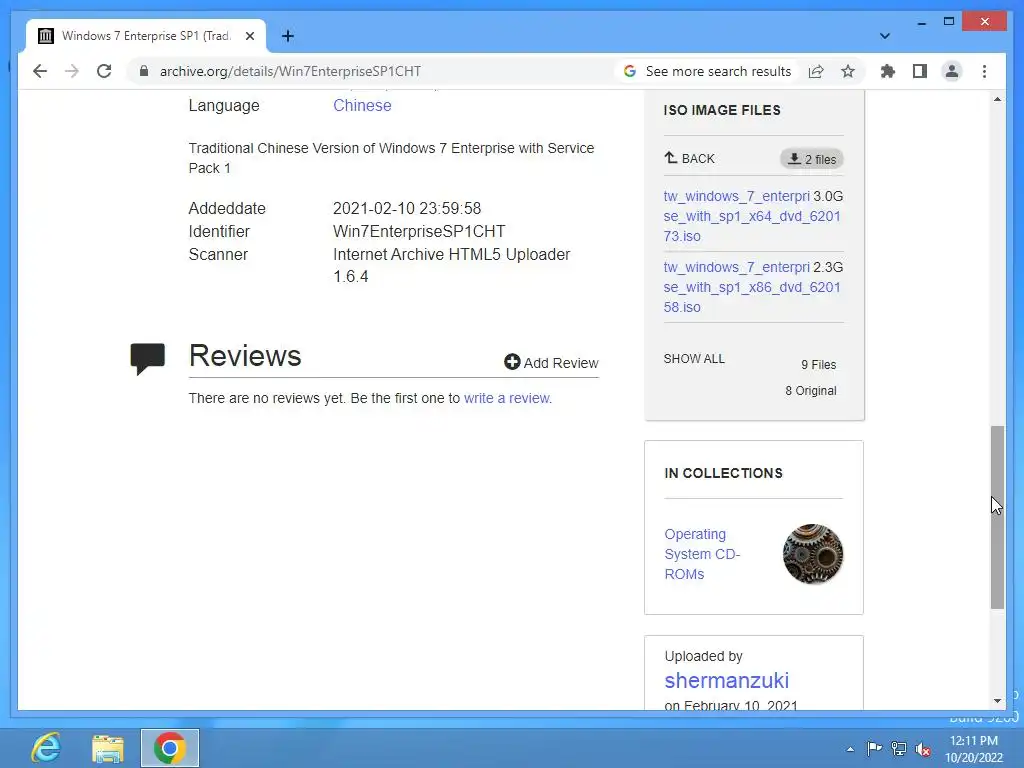
Task: Click the forward navigation arrow
Action: [x=72, y=71]
